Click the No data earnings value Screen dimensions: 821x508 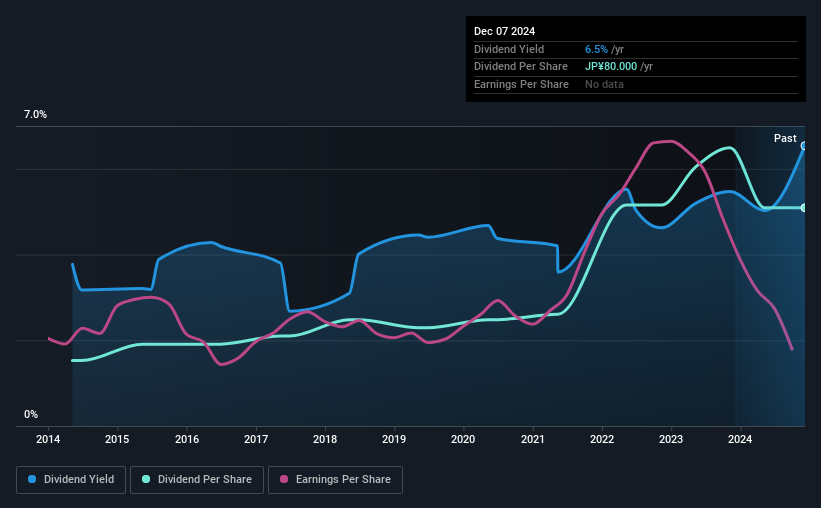(604, 84)
